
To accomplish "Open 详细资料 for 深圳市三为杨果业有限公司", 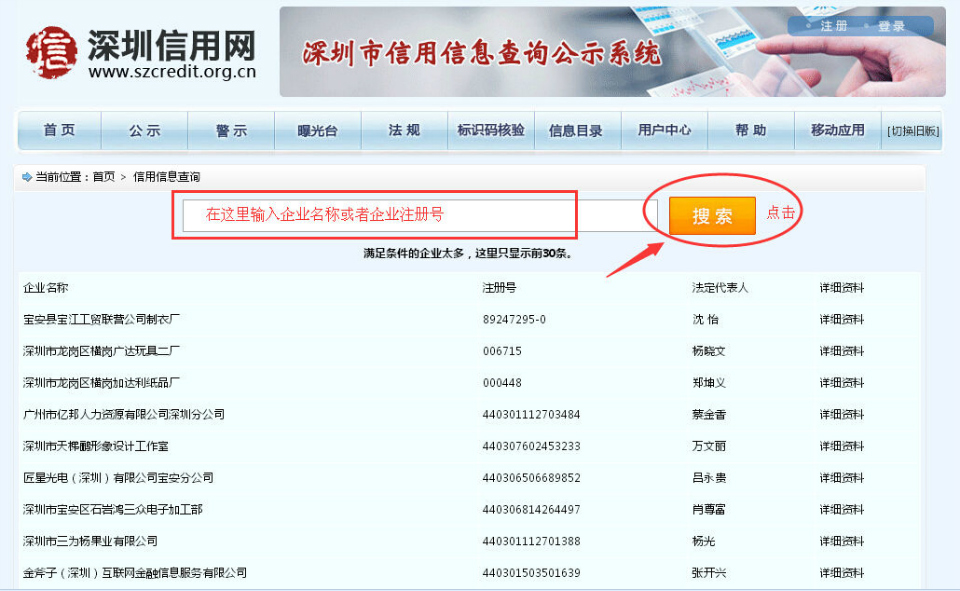I will (x=842, y=541).
